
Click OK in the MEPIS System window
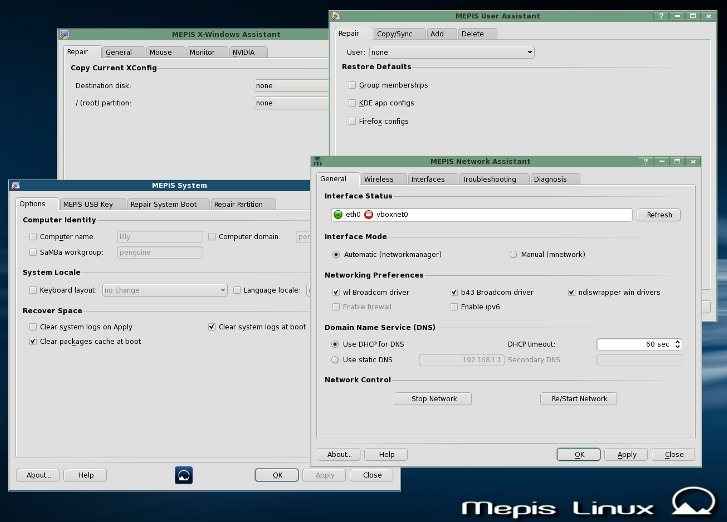(277, 475)
